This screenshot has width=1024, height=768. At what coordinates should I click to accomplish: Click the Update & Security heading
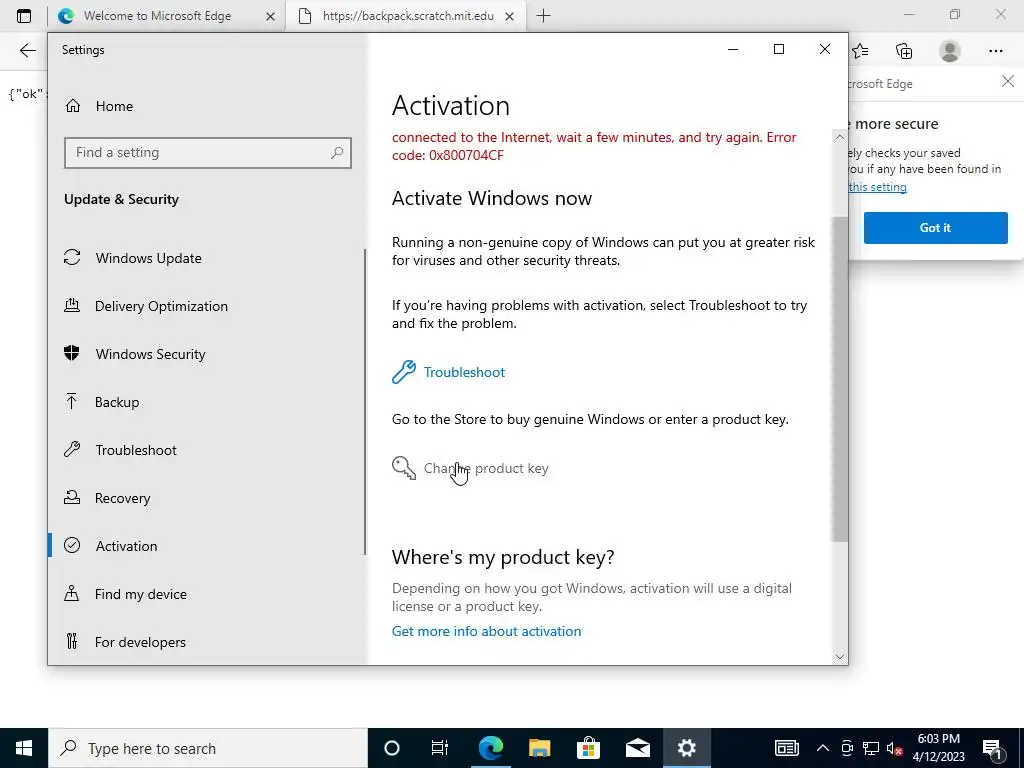click(121, 199)
